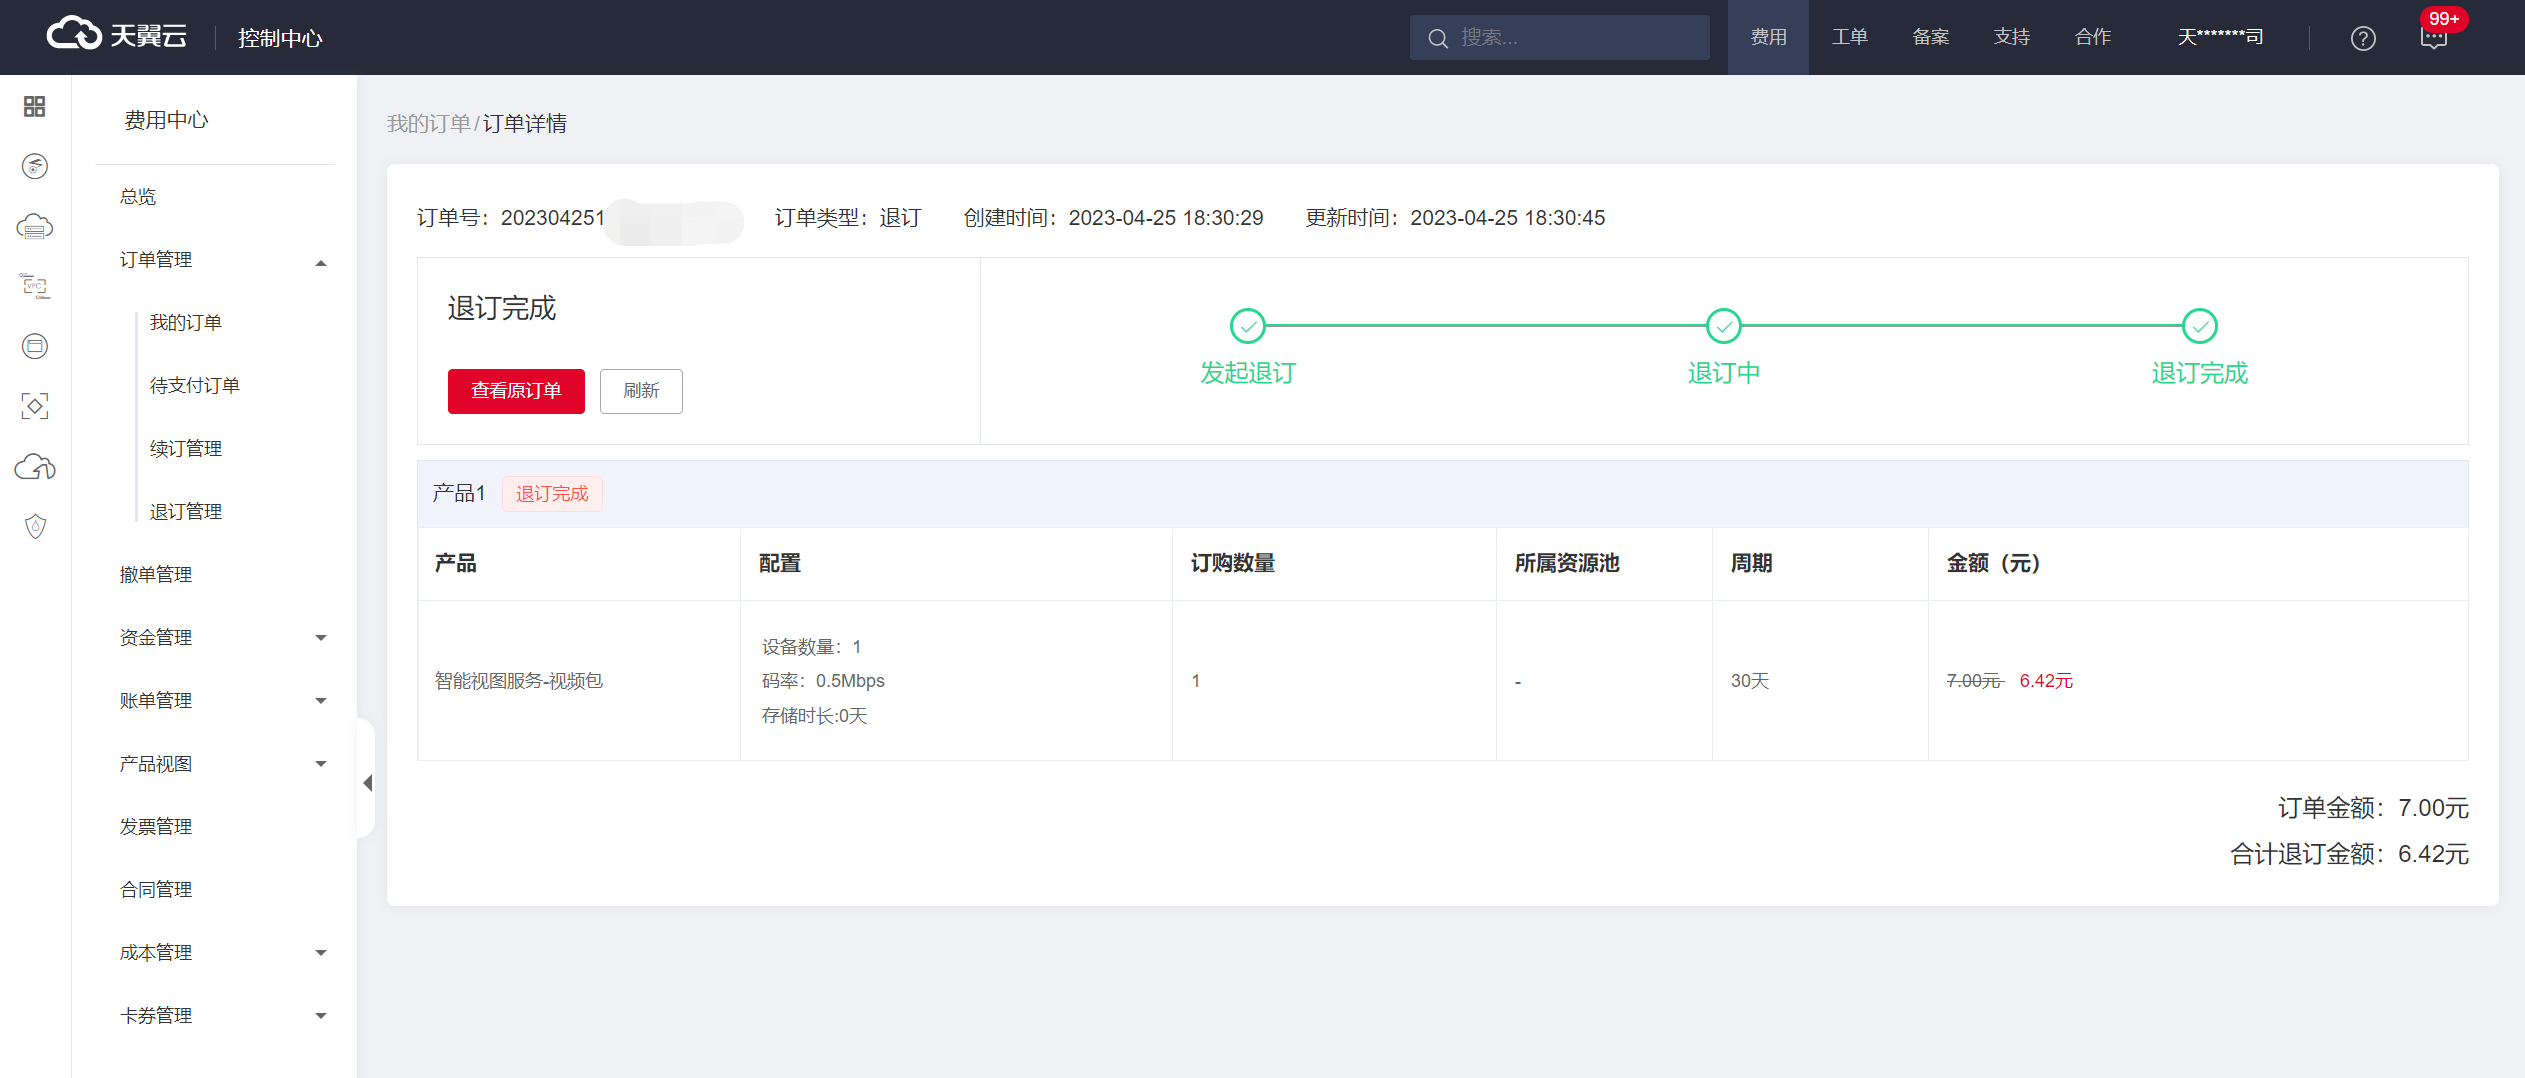Collapse the 订单管理 menu section
This screenshot has width=2525, height=1078.
(321, 262)
